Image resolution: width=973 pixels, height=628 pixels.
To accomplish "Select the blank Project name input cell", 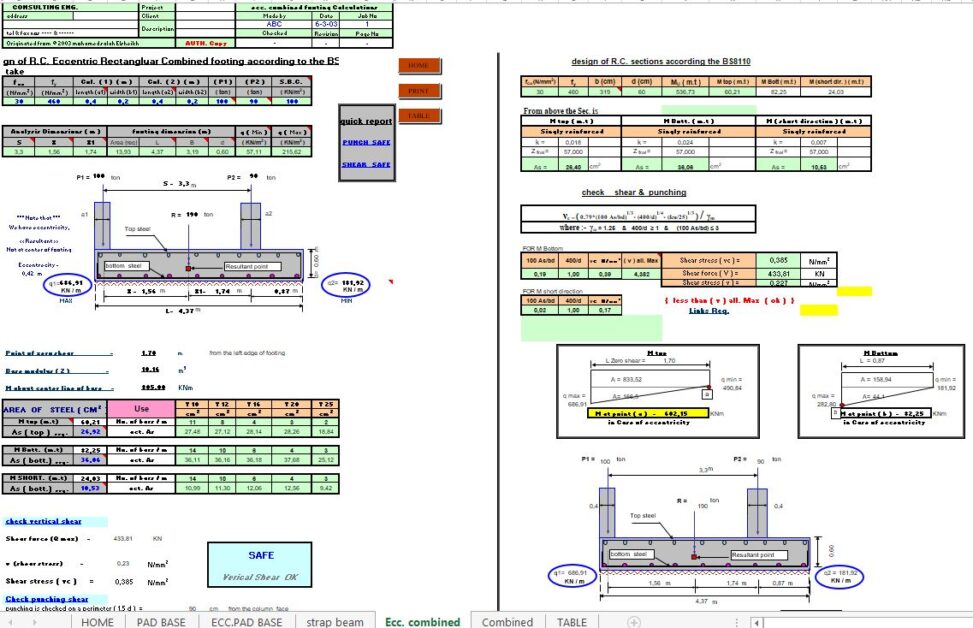I will 205,7.
